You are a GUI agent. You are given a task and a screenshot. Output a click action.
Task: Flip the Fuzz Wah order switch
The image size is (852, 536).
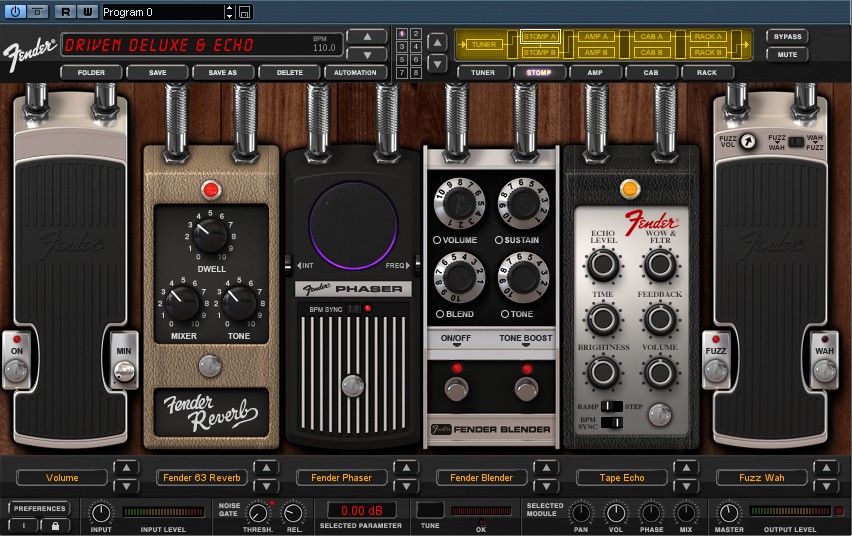pyautogui.click(x=796, y=142)
